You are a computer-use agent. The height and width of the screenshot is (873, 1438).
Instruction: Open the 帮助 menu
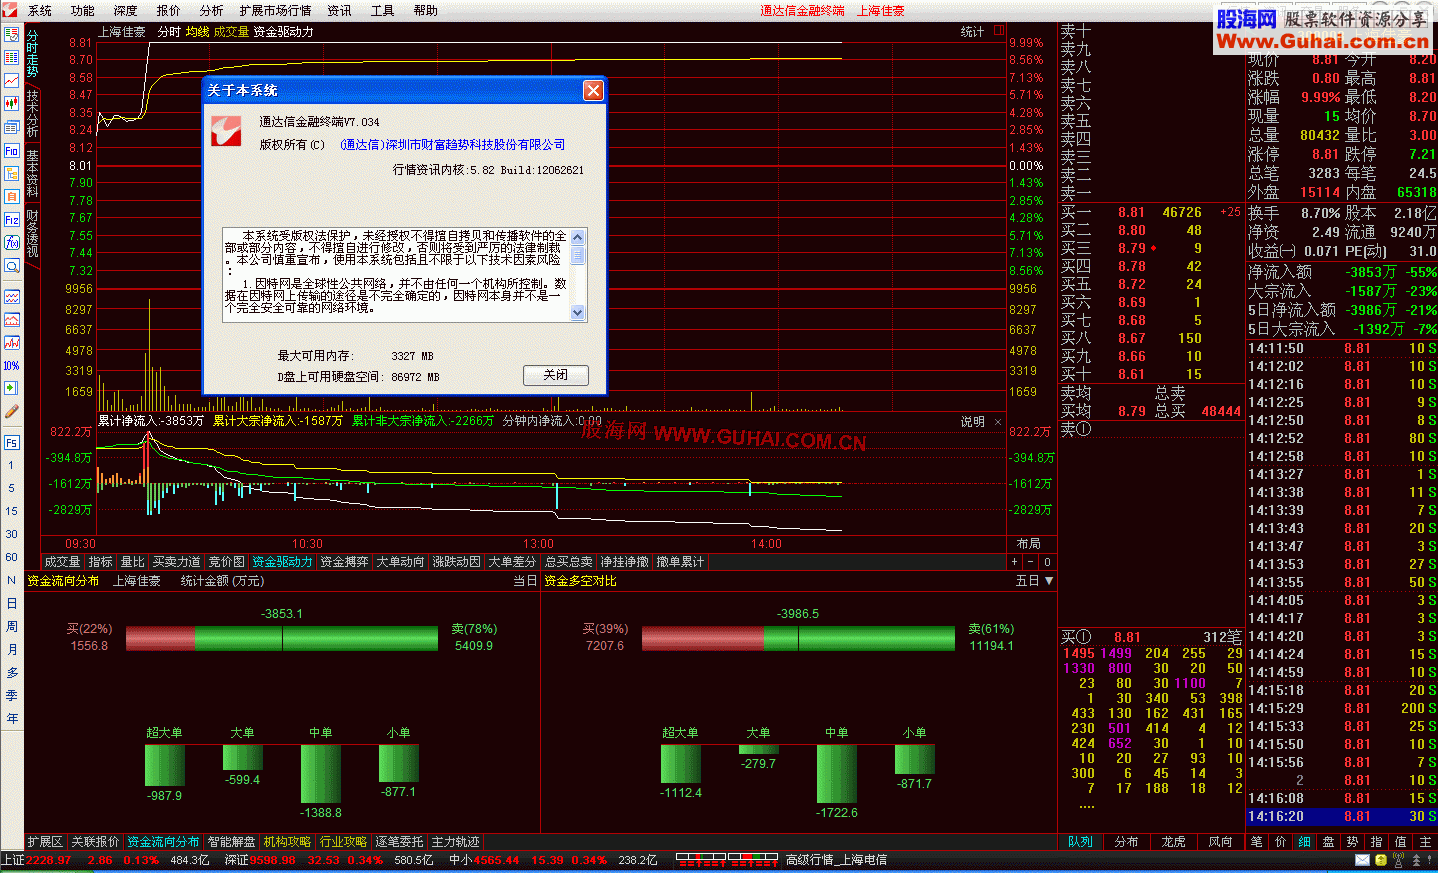click(x=426, y=11)
